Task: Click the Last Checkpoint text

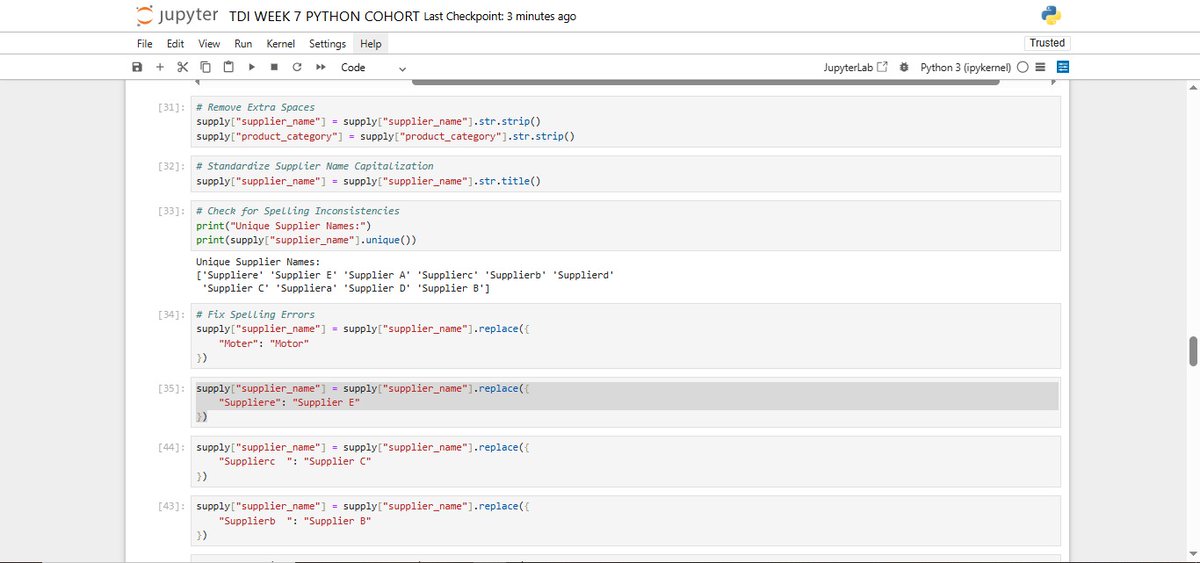Action: coord(500,16)
